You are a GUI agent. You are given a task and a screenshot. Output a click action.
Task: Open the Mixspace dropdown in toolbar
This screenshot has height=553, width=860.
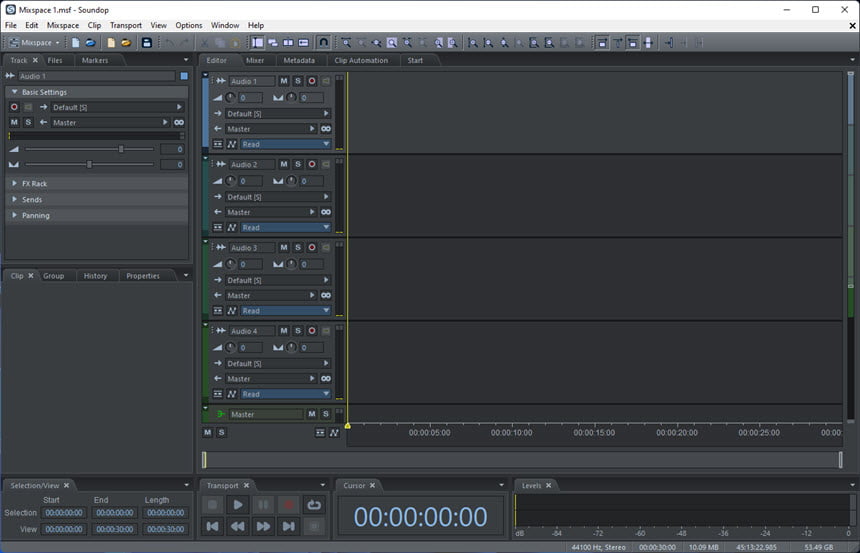click(34, 43)
